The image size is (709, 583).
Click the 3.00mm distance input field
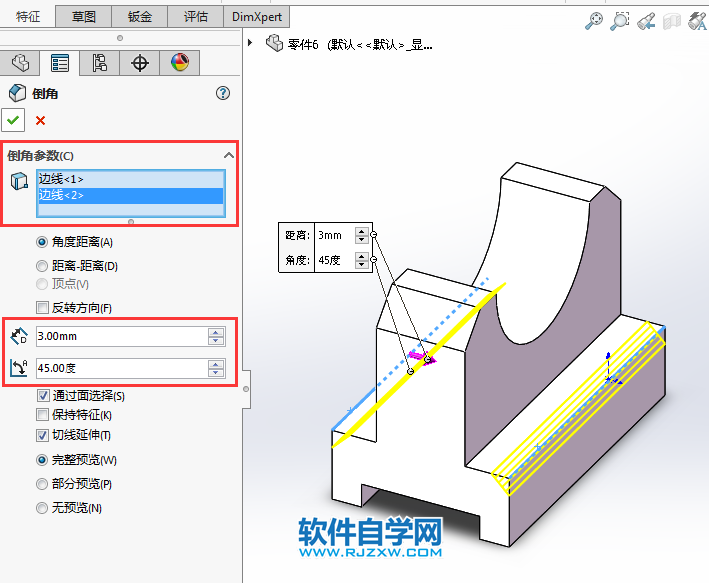point(121,337)
